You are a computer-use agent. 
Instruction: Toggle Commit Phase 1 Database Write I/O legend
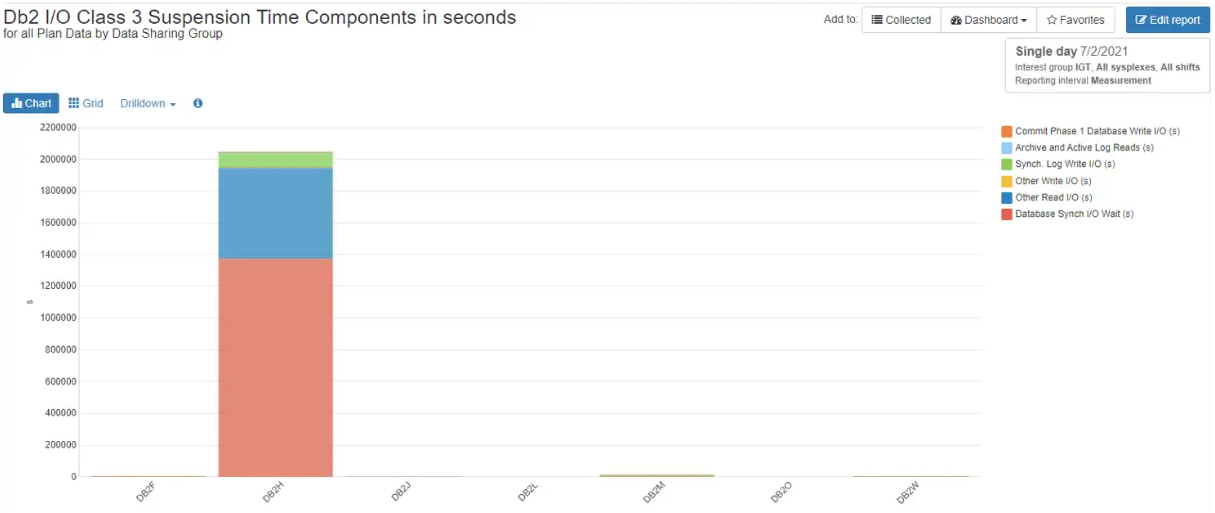1091,131
